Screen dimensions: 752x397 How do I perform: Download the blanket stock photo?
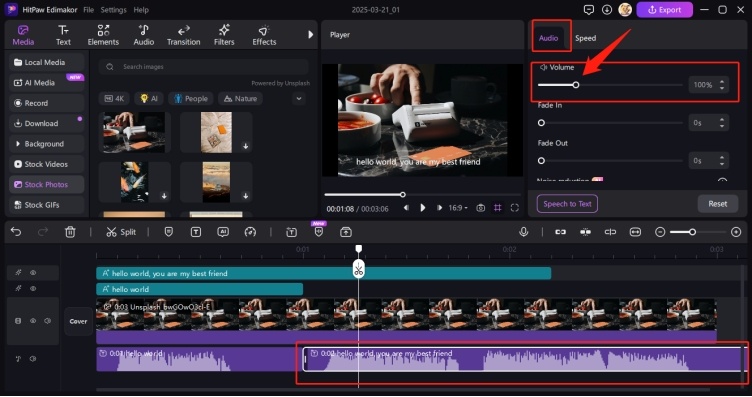coord(246,146)
